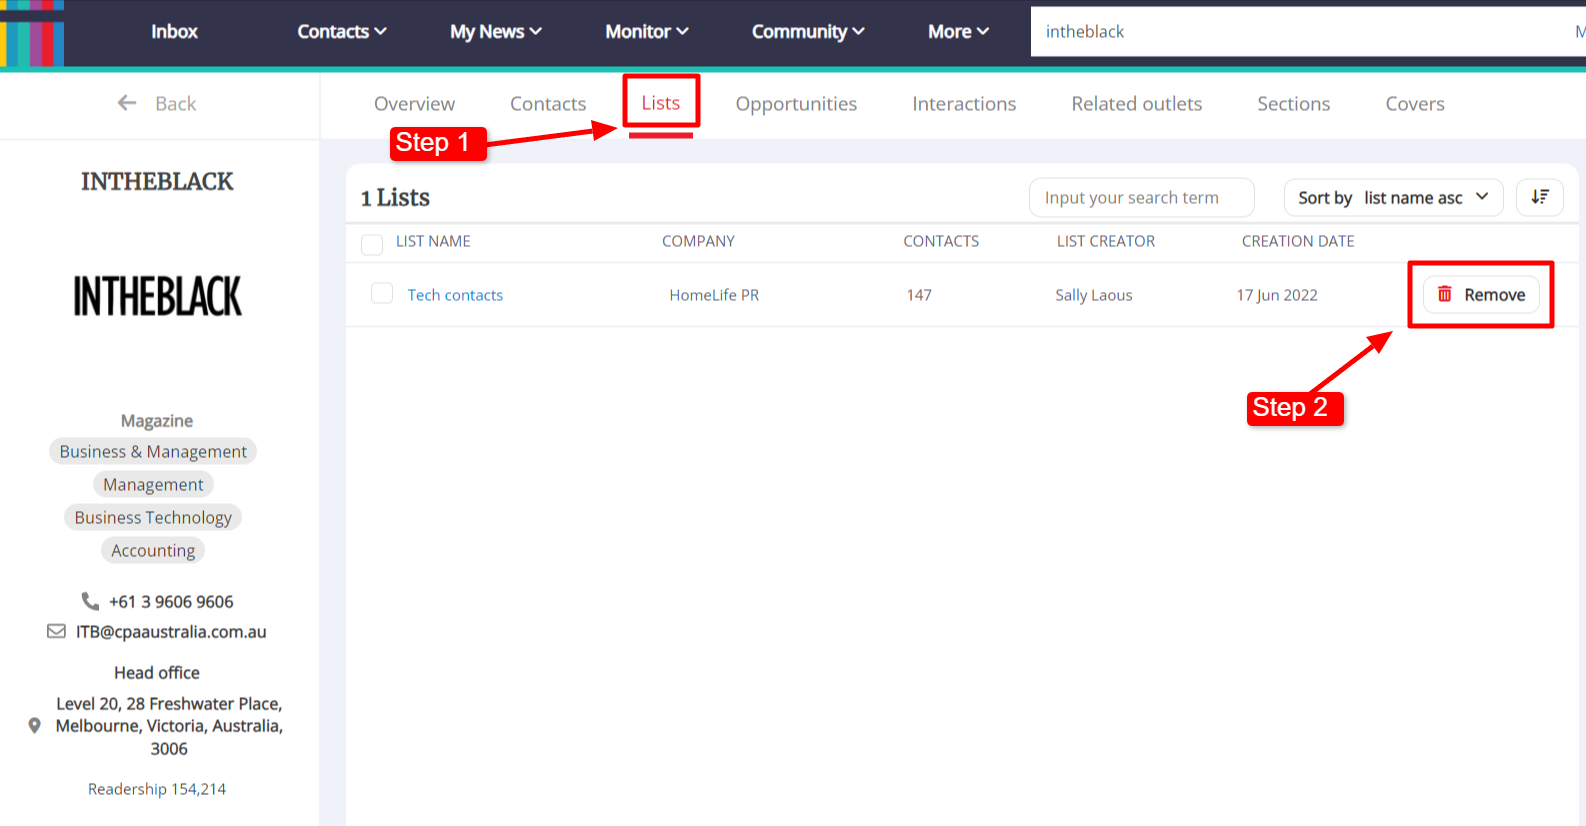1586x826 pixels.
Task: Switch to the Related outlets tab
Action: coord(1137,104)
